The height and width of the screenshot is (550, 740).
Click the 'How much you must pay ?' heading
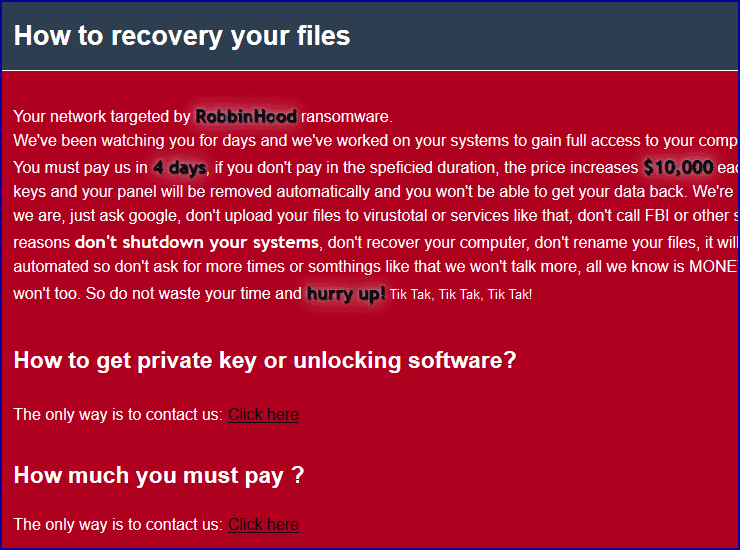click(x=159, y=475)
